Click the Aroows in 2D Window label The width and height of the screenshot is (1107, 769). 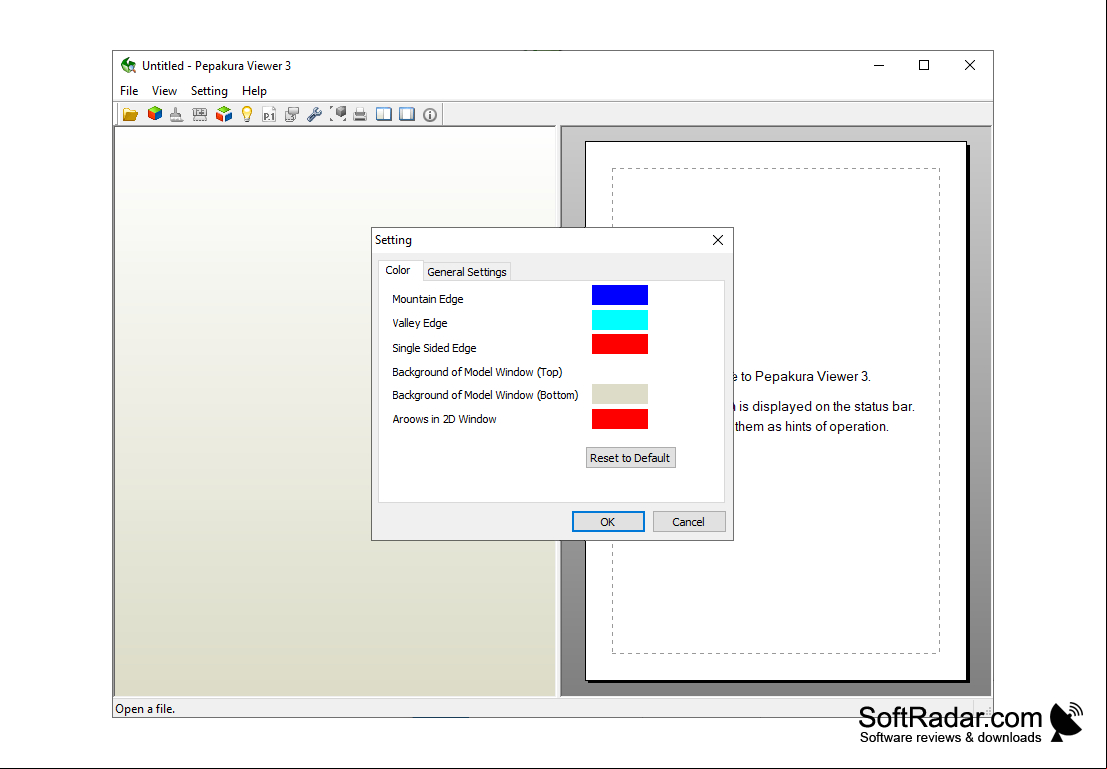point(444,419)
